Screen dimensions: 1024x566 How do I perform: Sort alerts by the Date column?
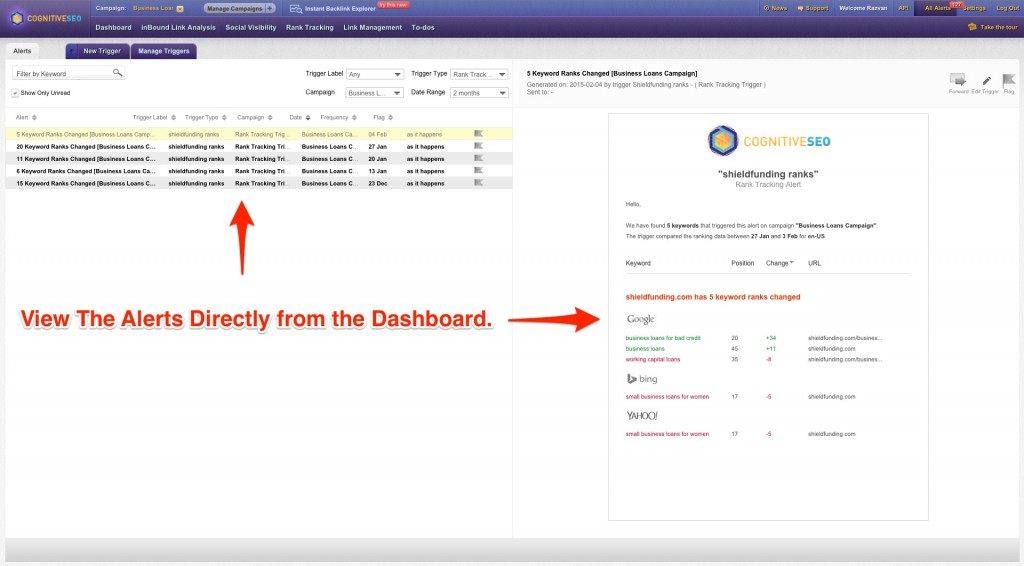click(298, 117)
